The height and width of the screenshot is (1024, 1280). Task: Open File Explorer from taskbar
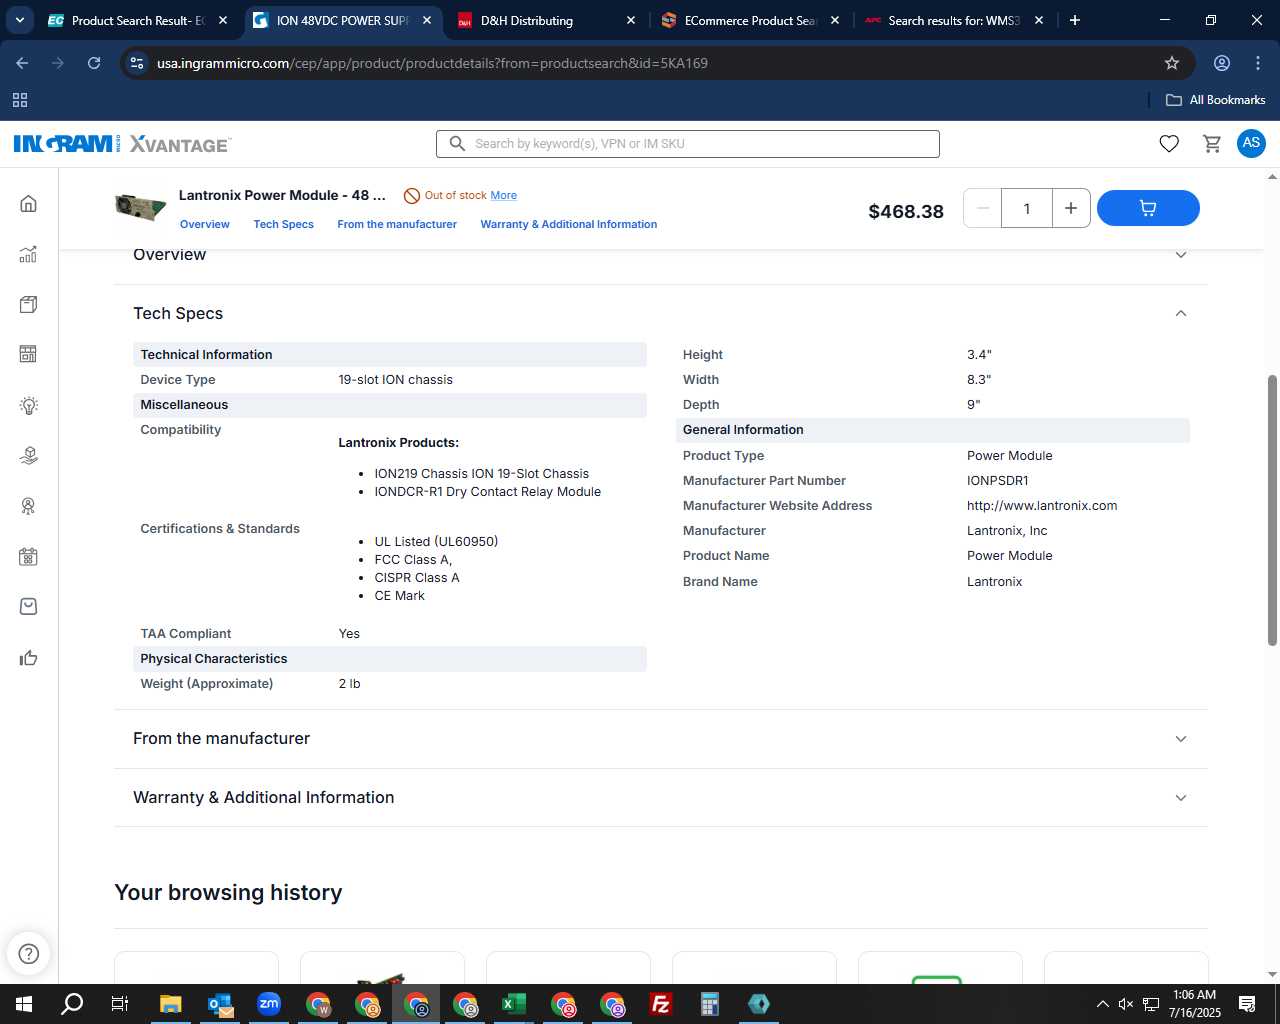[x=170, y=1004]
